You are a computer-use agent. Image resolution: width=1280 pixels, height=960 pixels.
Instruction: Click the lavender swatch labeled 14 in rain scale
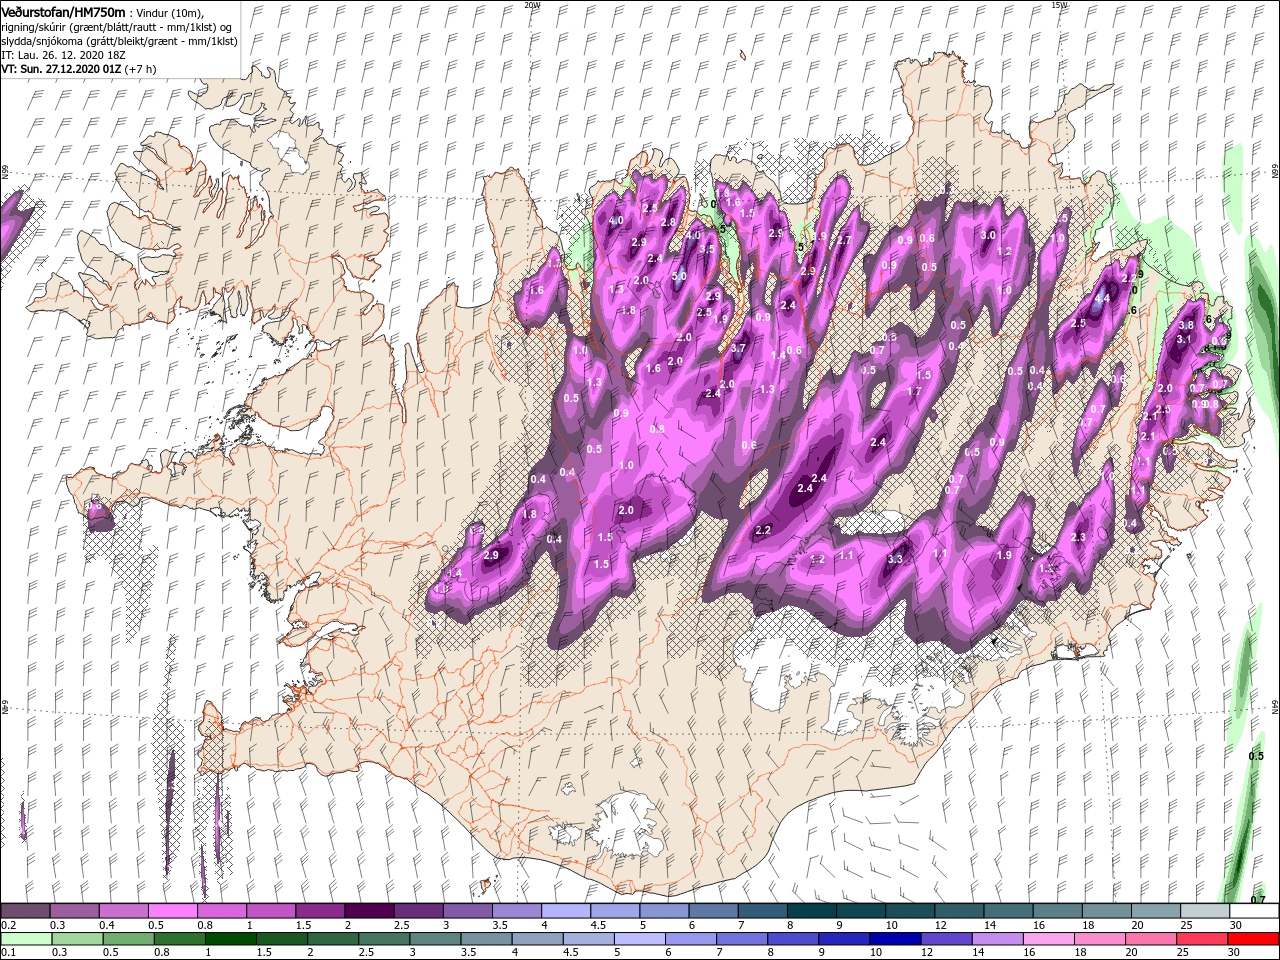click(x=996, y=939)
